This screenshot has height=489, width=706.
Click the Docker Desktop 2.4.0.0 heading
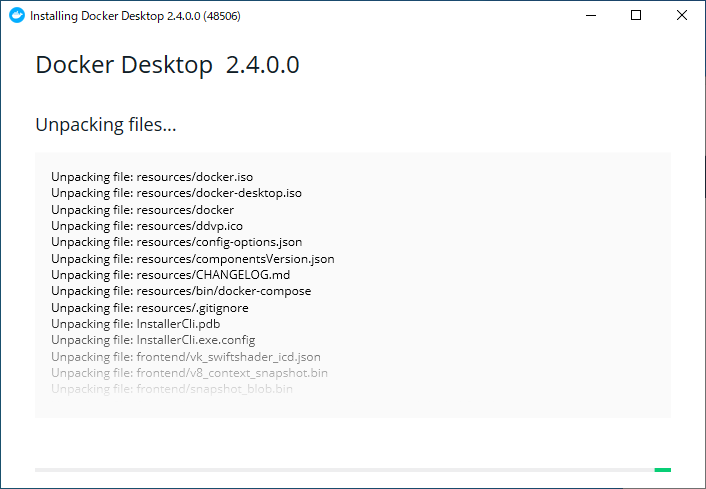click(167, 66)
